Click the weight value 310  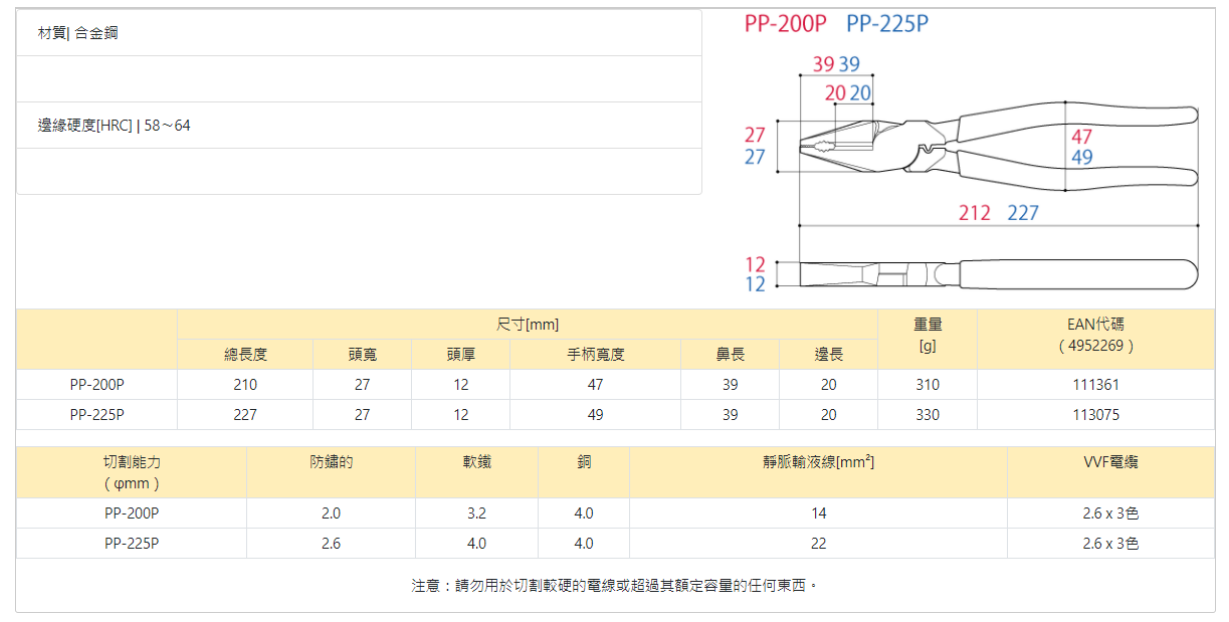pos(927,384)
